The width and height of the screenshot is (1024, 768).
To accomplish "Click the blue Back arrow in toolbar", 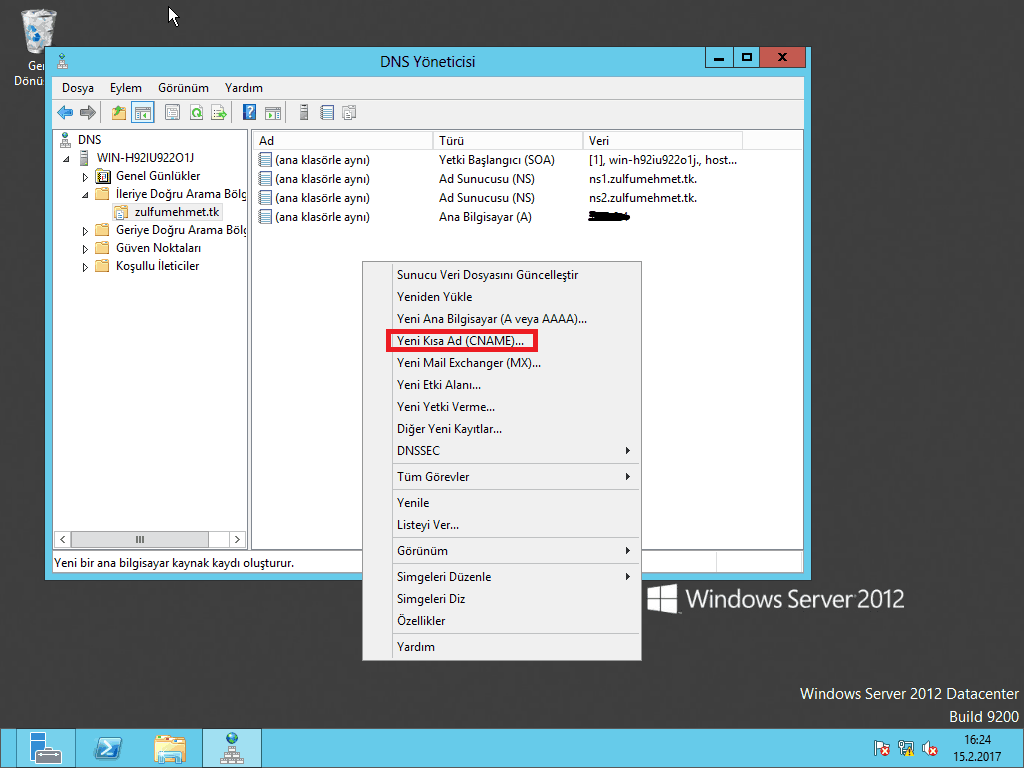I will [x=65, y=113].
